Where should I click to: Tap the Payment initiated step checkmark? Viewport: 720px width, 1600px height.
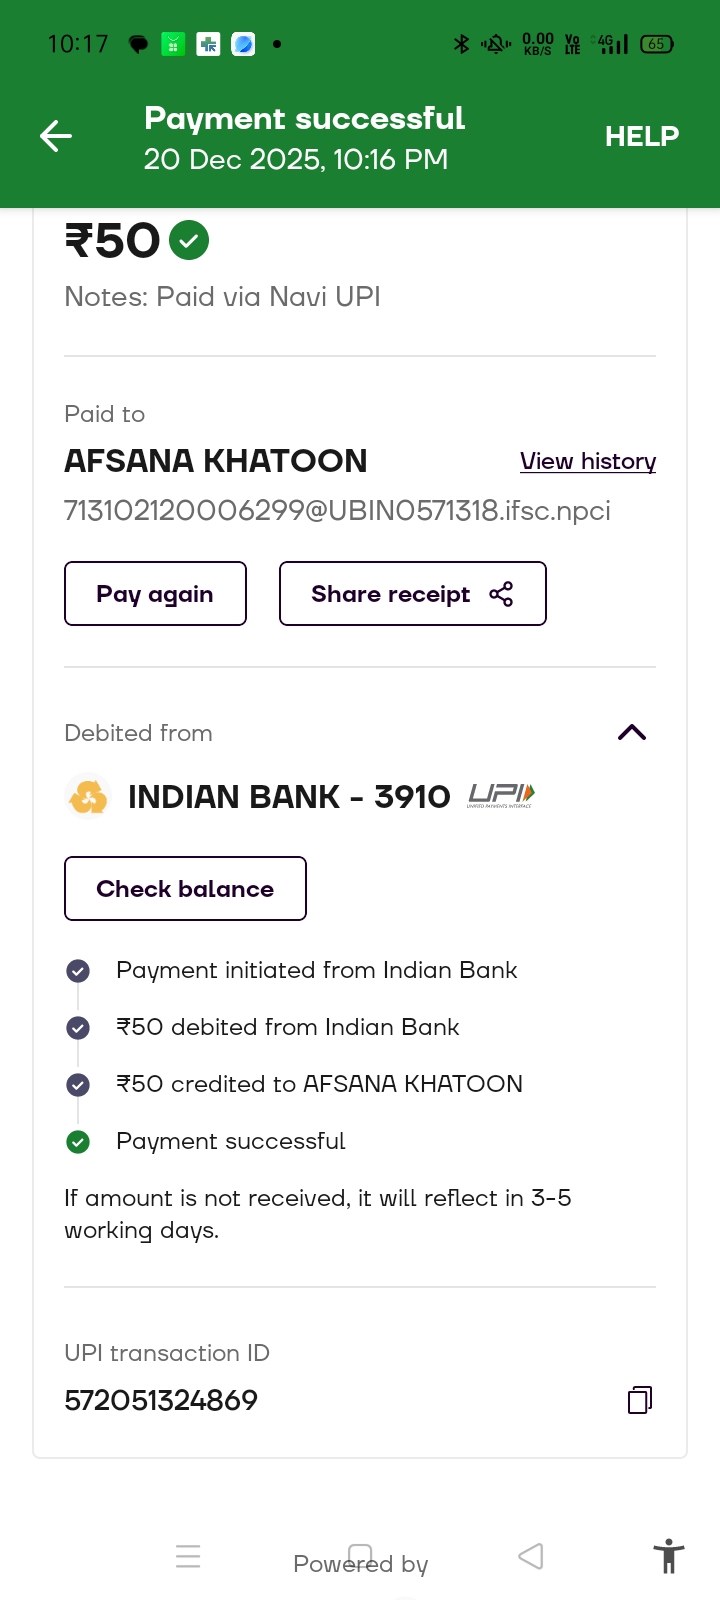78,971
